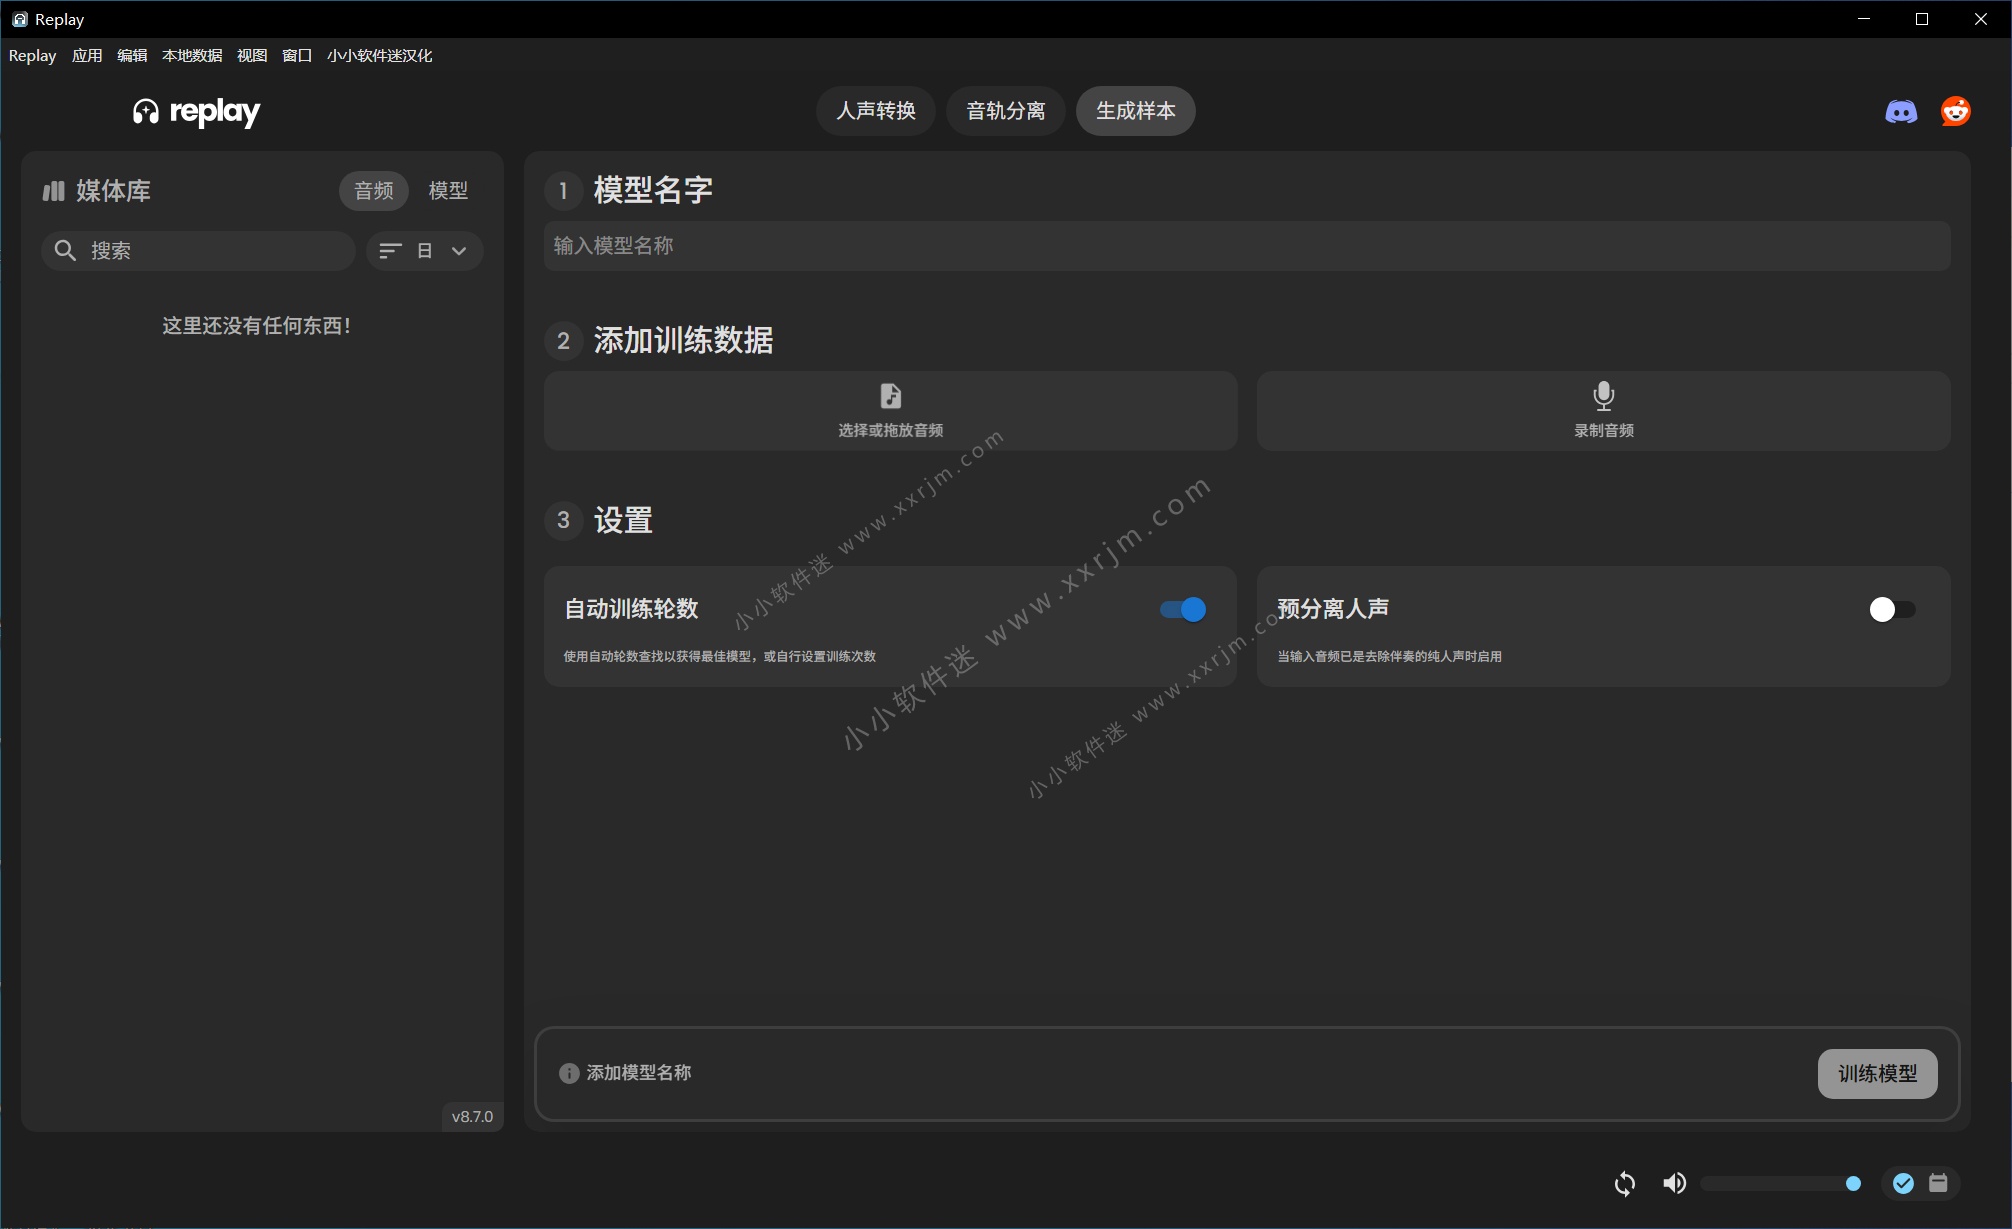This screenshot has height=1229, width=2012.
Task: Click the blue checkmark status icon
Action: pos(1903,1184)
